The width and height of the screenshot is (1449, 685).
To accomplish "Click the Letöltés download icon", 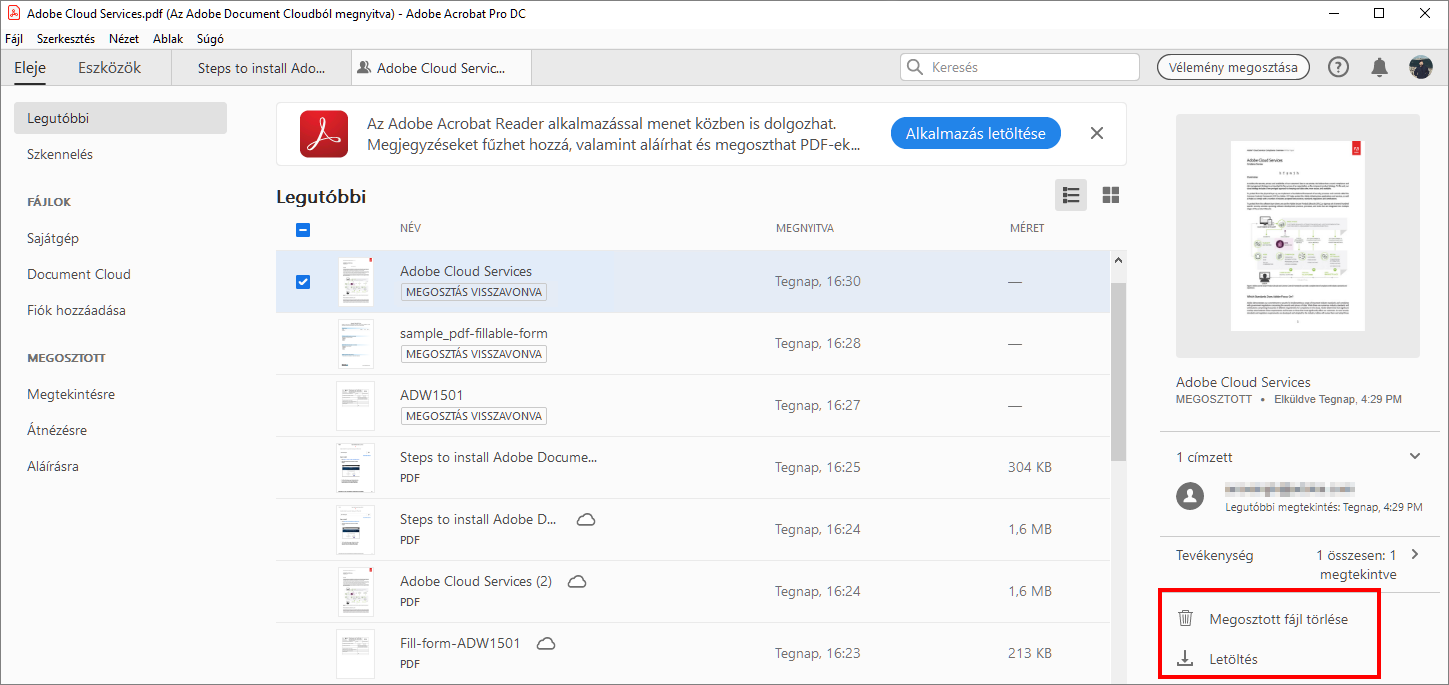I will 1186,659.
